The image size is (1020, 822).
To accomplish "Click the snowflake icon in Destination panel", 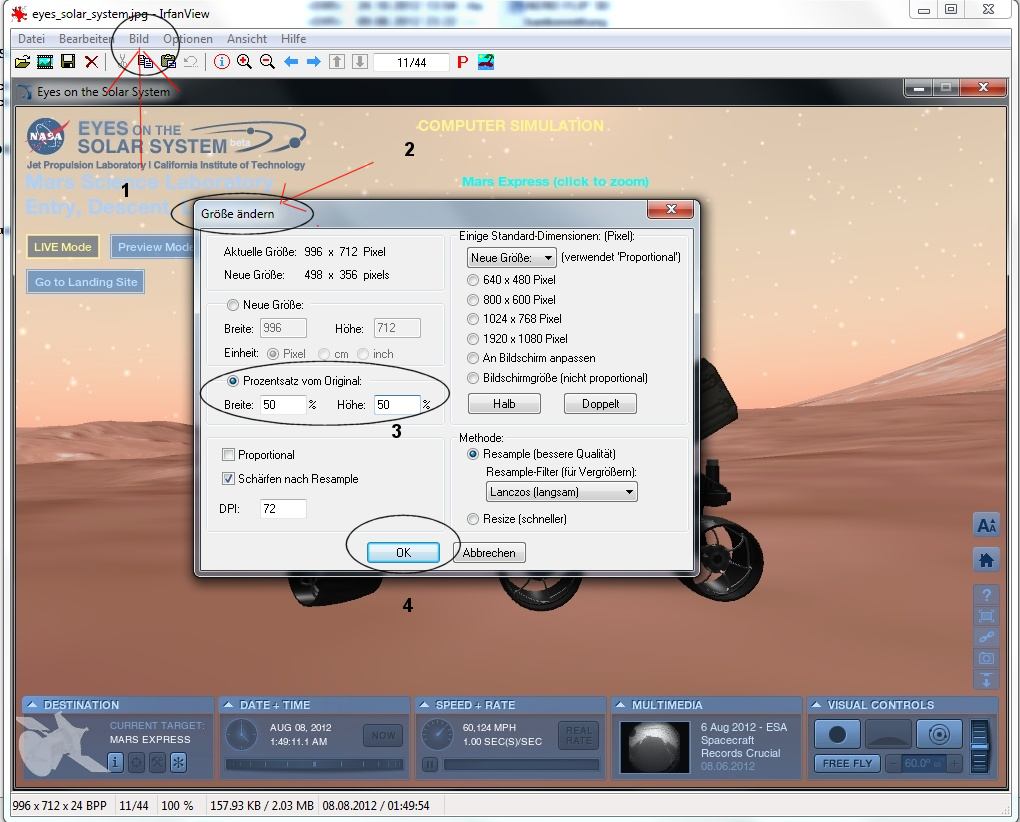I will coord(178,762).
